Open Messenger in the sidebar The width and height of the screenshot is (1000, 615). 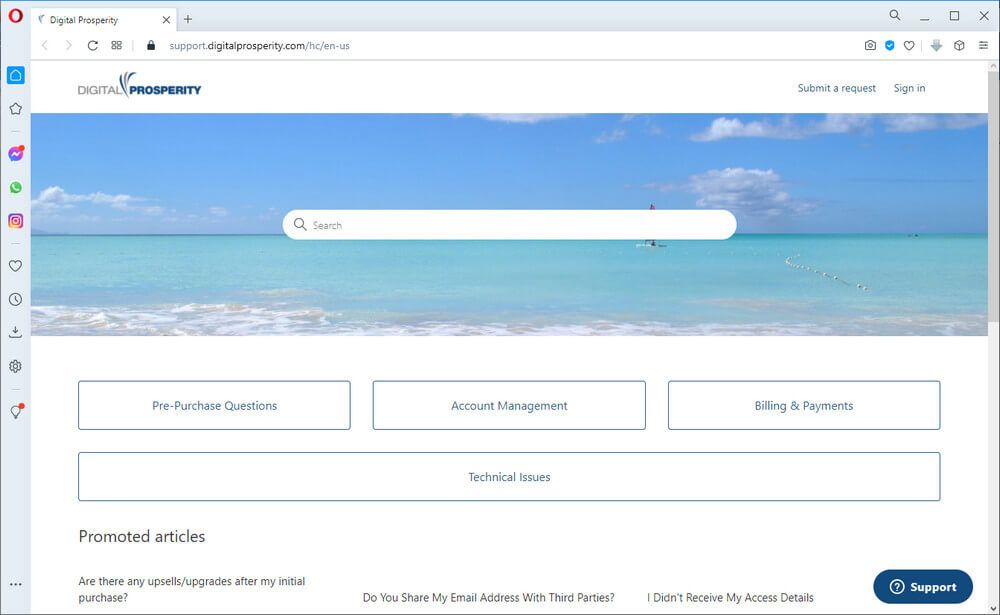click(16, 153)
